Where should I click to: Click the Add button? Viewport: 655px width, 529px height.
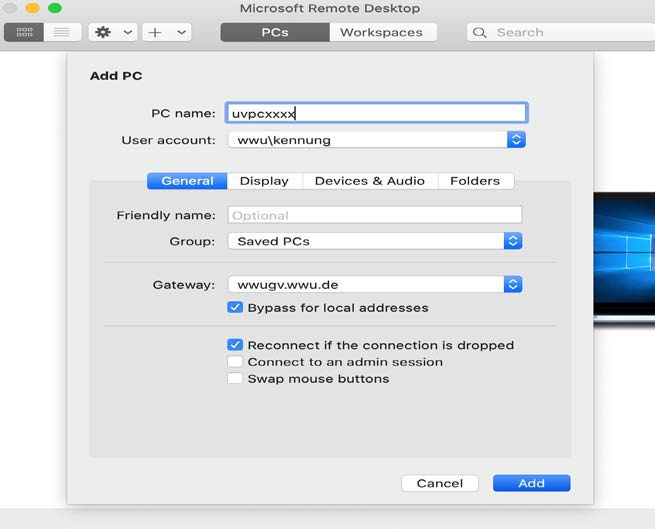coord(531,483)
